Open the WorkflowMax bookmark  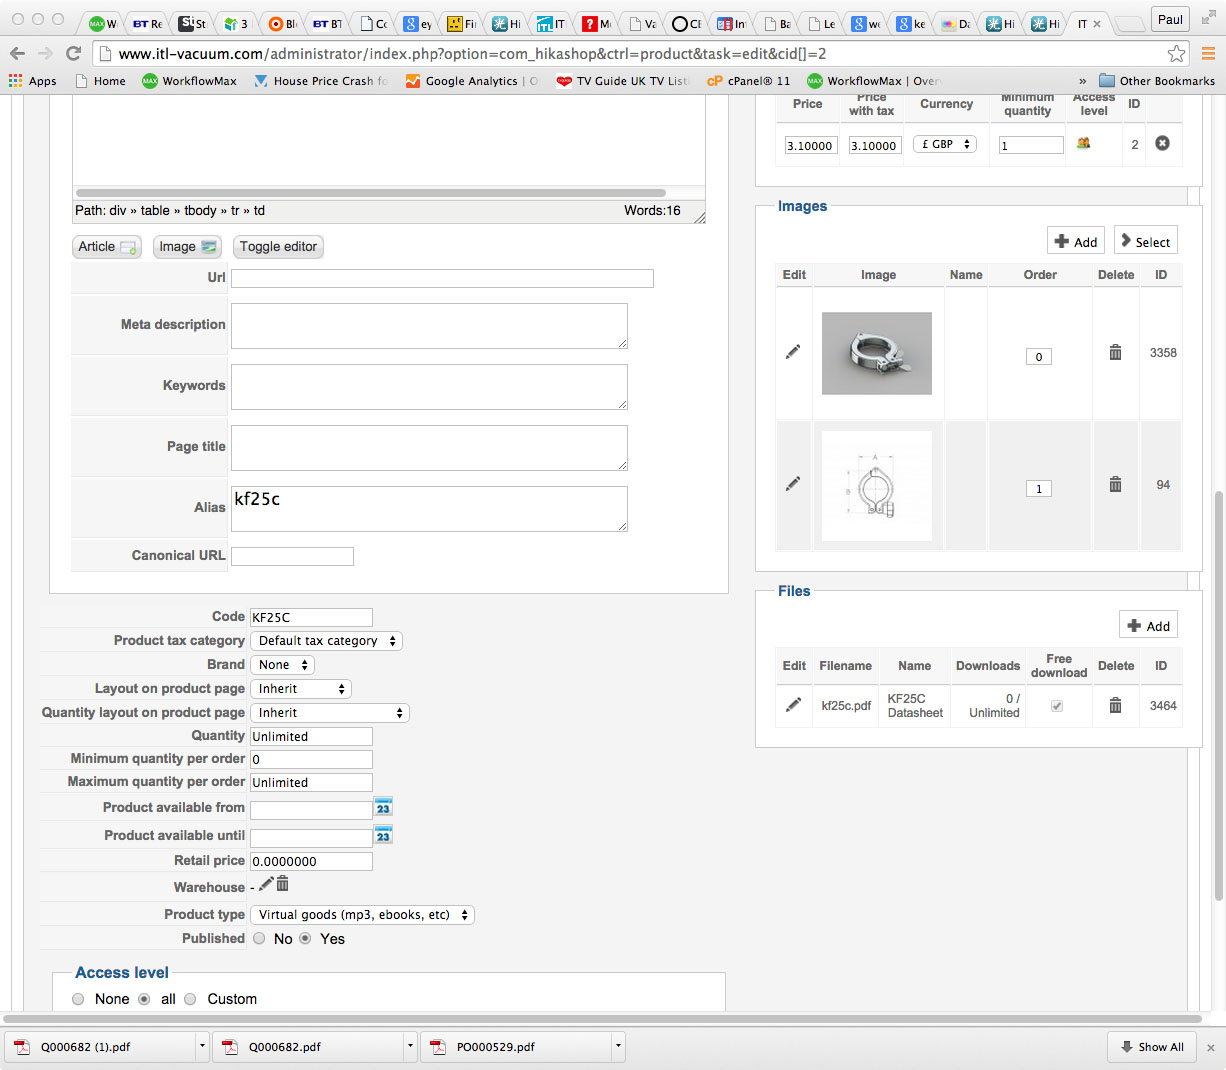click(x=190, y=81)
